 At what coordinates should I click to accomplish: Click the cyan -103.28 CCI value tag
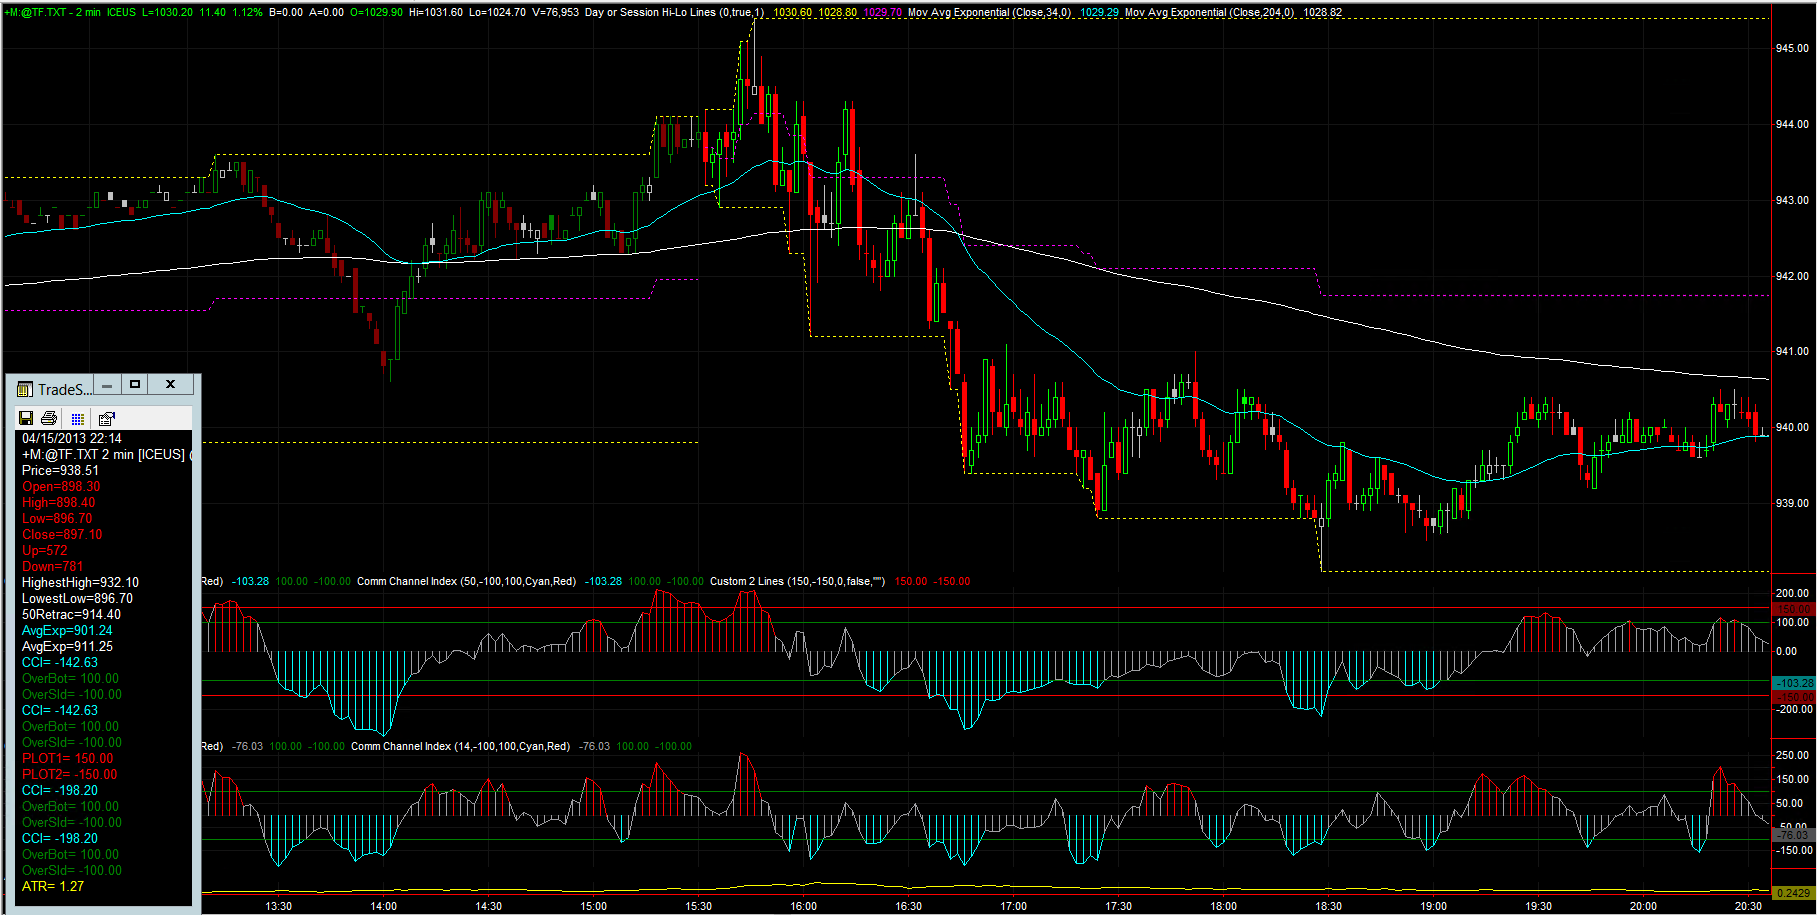point(1793,683)
